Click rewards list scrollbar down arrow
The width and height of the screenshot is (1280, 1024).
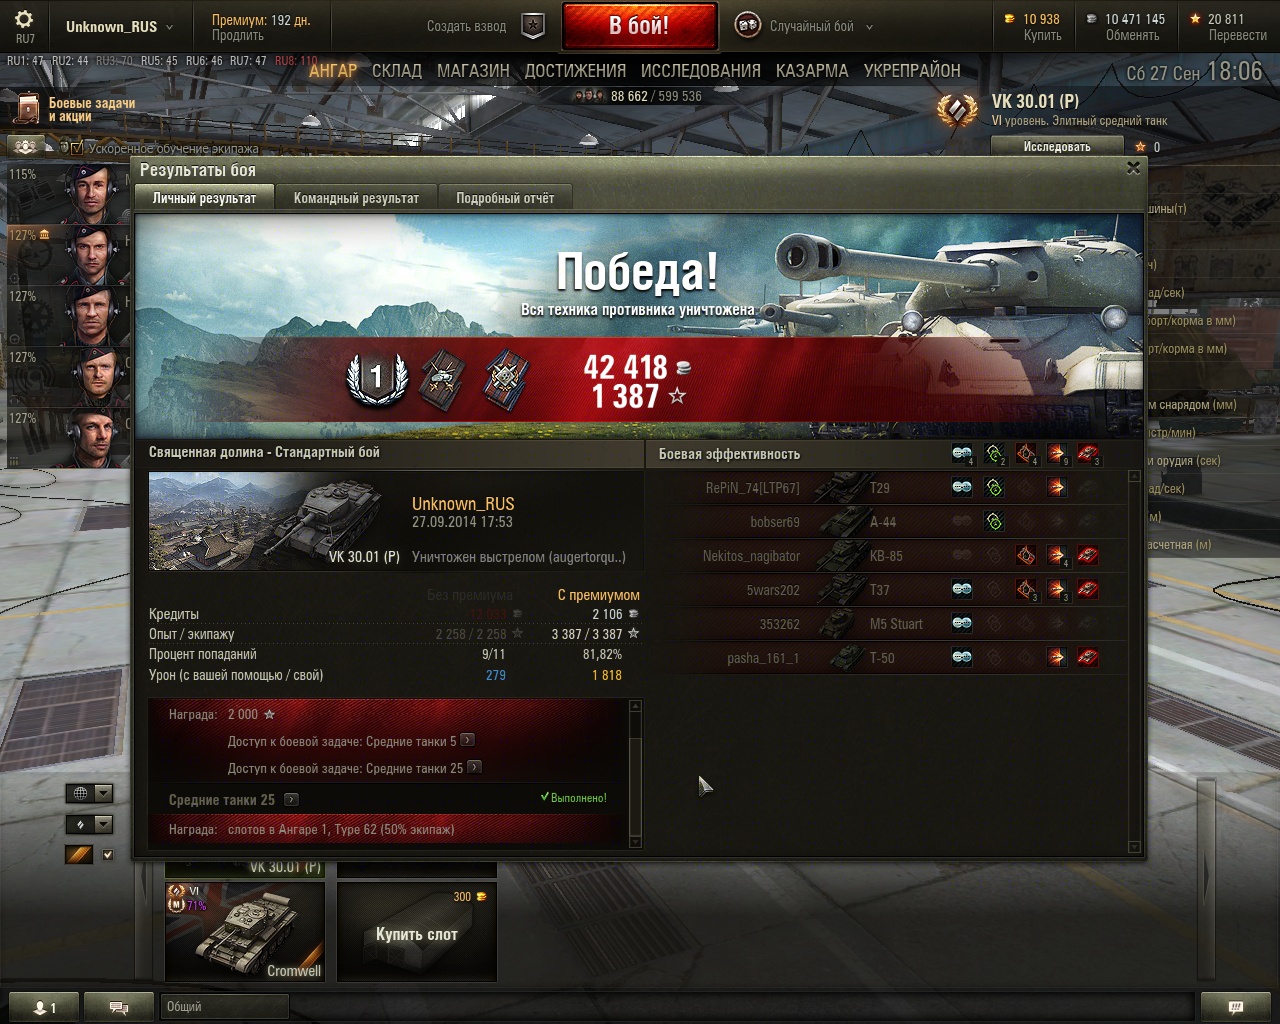tap(635, 842)
